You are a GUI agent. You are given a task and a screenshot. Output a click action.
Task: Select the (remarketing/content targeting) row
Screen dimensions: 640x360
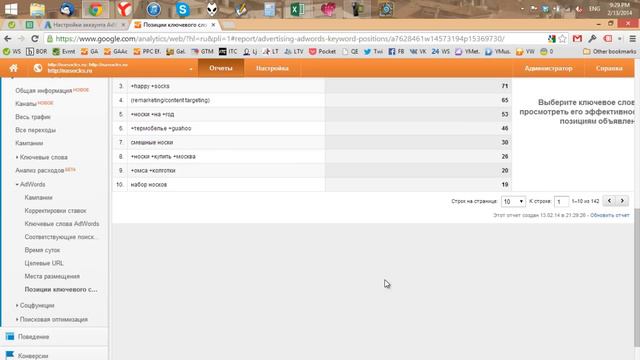click(x=312, y=100)
